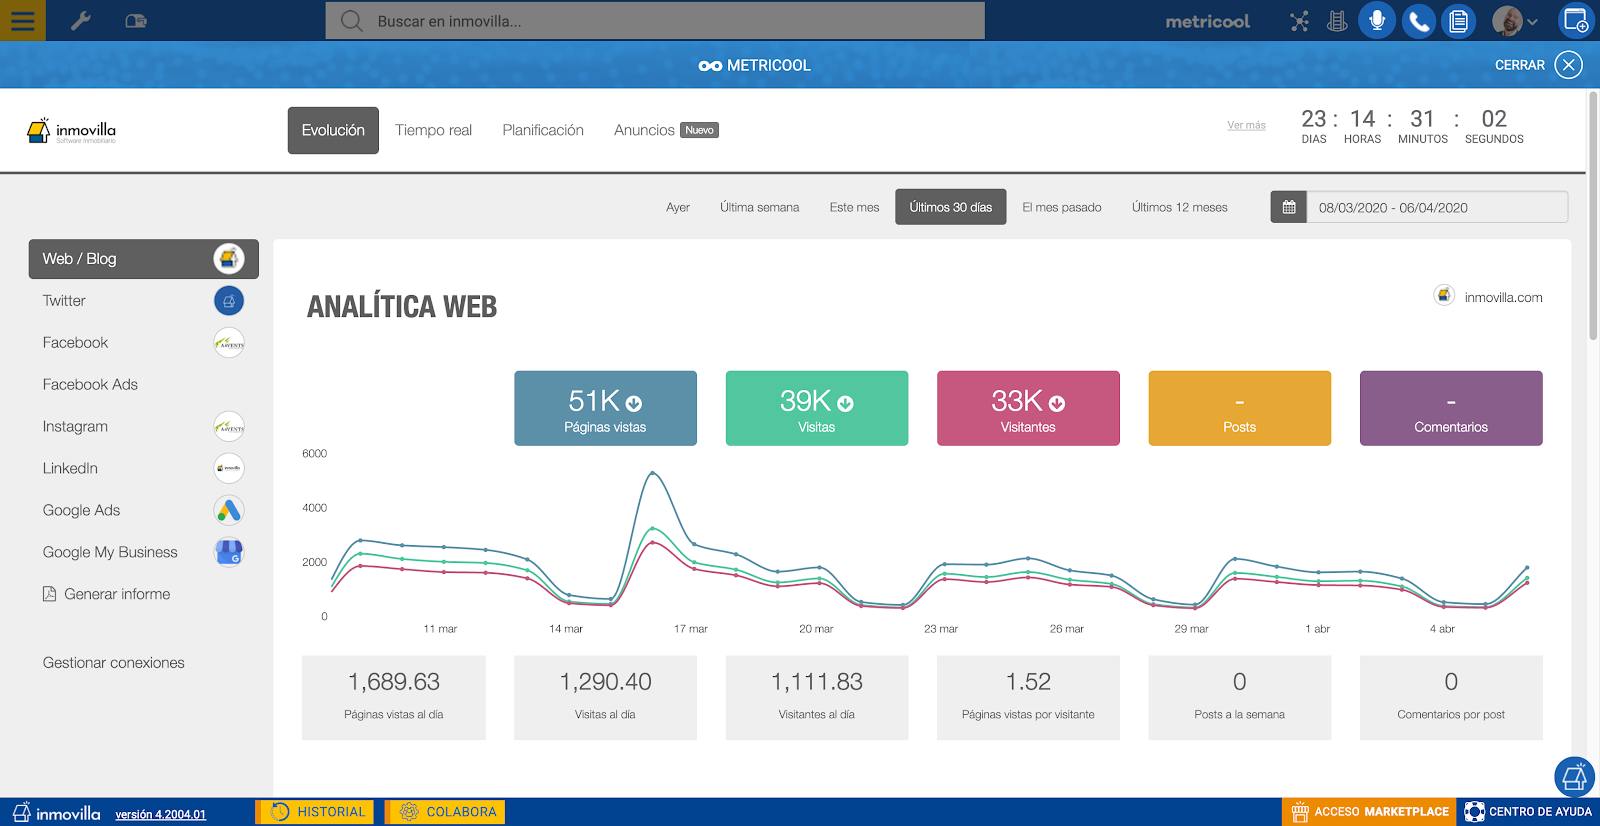Image resolution: width=1600 pixels, height=826 pixels.
Task: Open ACCESO MARKETPLACE button
Action: pyautogui.click(x=1370, y=812)
